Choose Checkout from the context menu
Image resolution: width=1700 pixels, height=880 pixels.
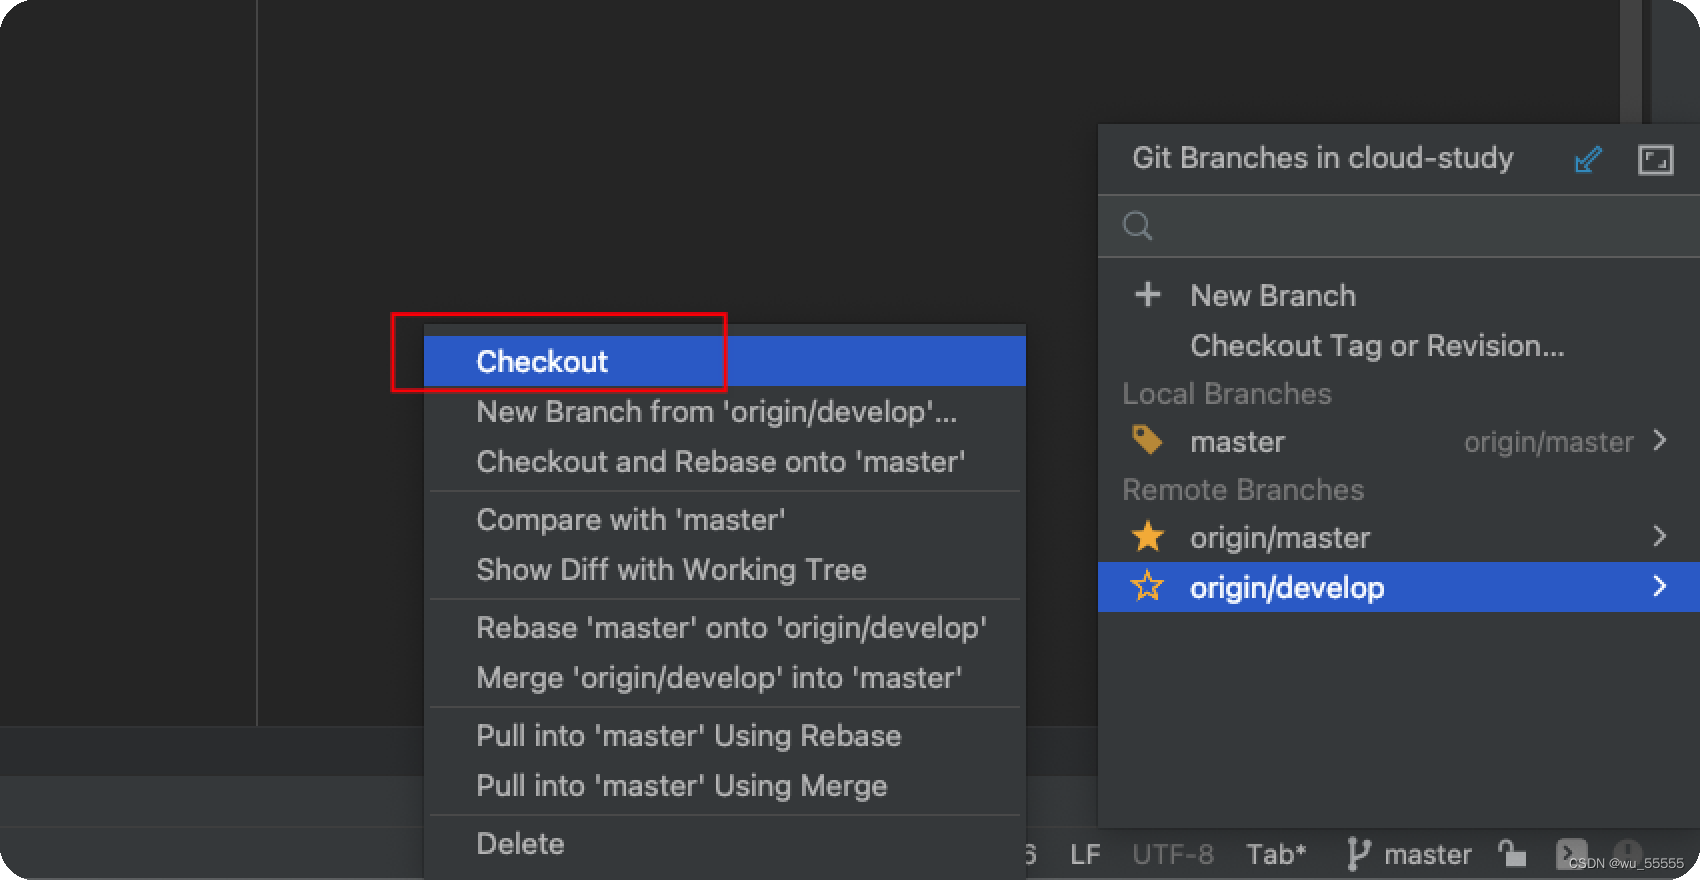click(x=542, y=361)
